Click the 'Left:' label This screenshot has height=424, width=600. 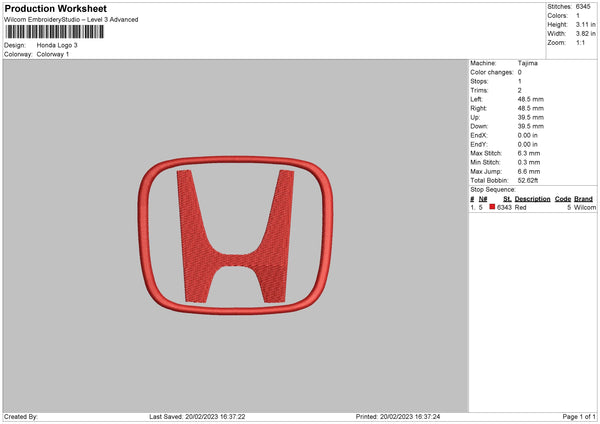pyautogui.click(x=476, y=99)
